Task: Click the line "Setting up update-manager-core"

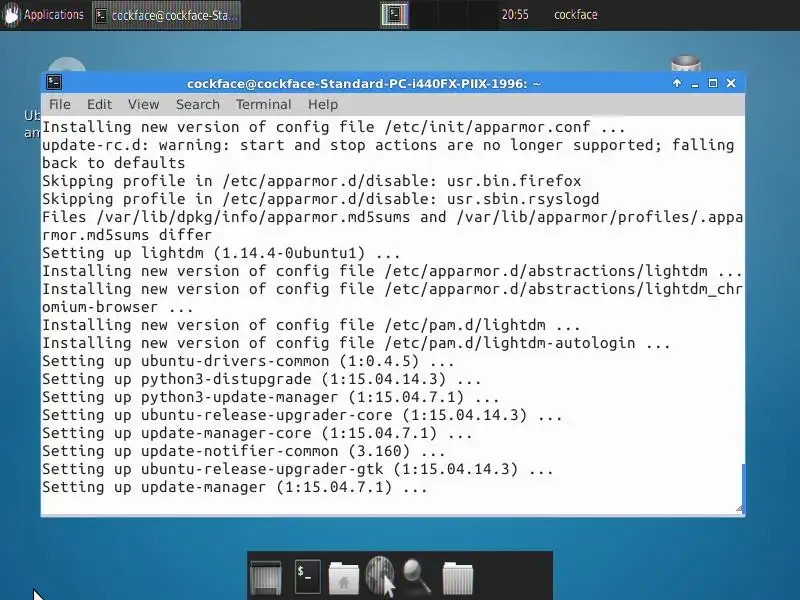Action: [257, 433]
